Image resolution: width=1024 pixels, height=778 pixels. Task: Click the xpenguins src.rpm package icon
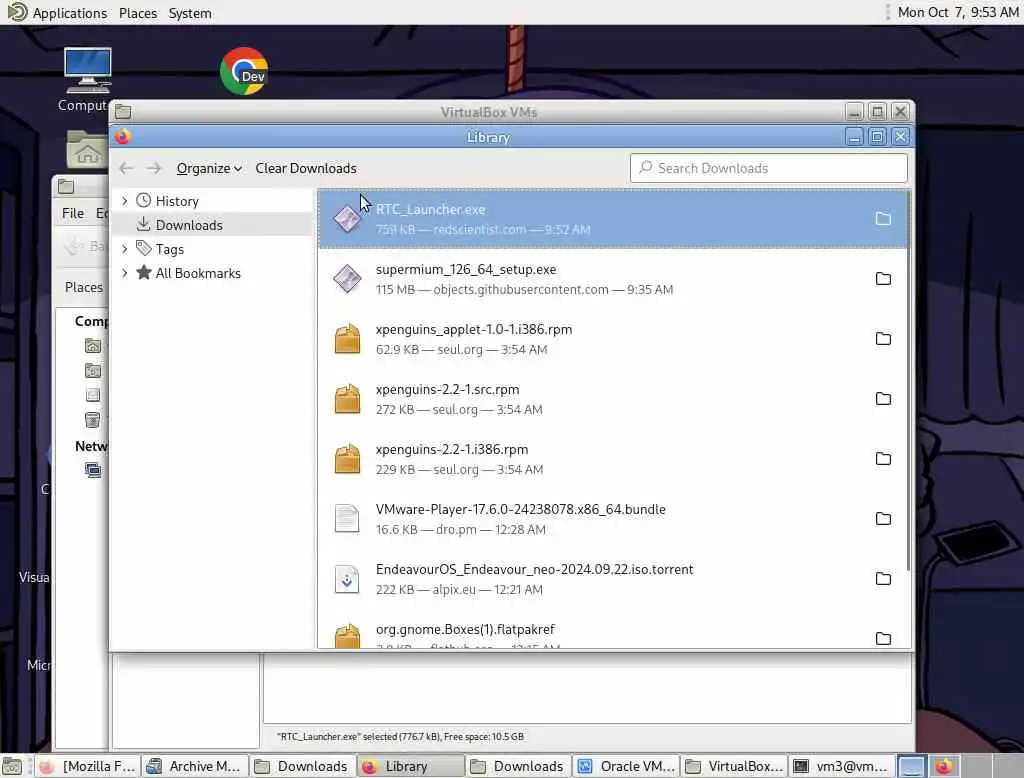point(347,399)
